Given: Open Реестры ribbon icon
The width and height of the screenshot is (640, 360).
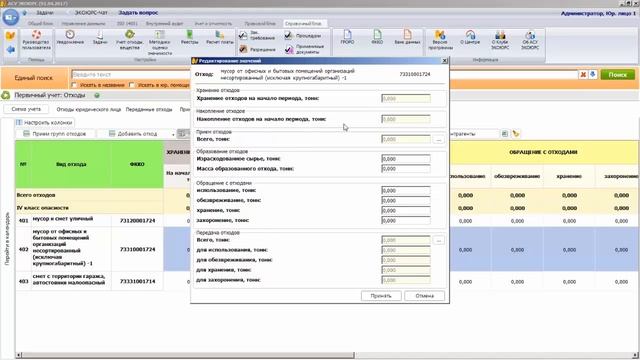Looking at the screenshot, I should (x=189, y=37).
